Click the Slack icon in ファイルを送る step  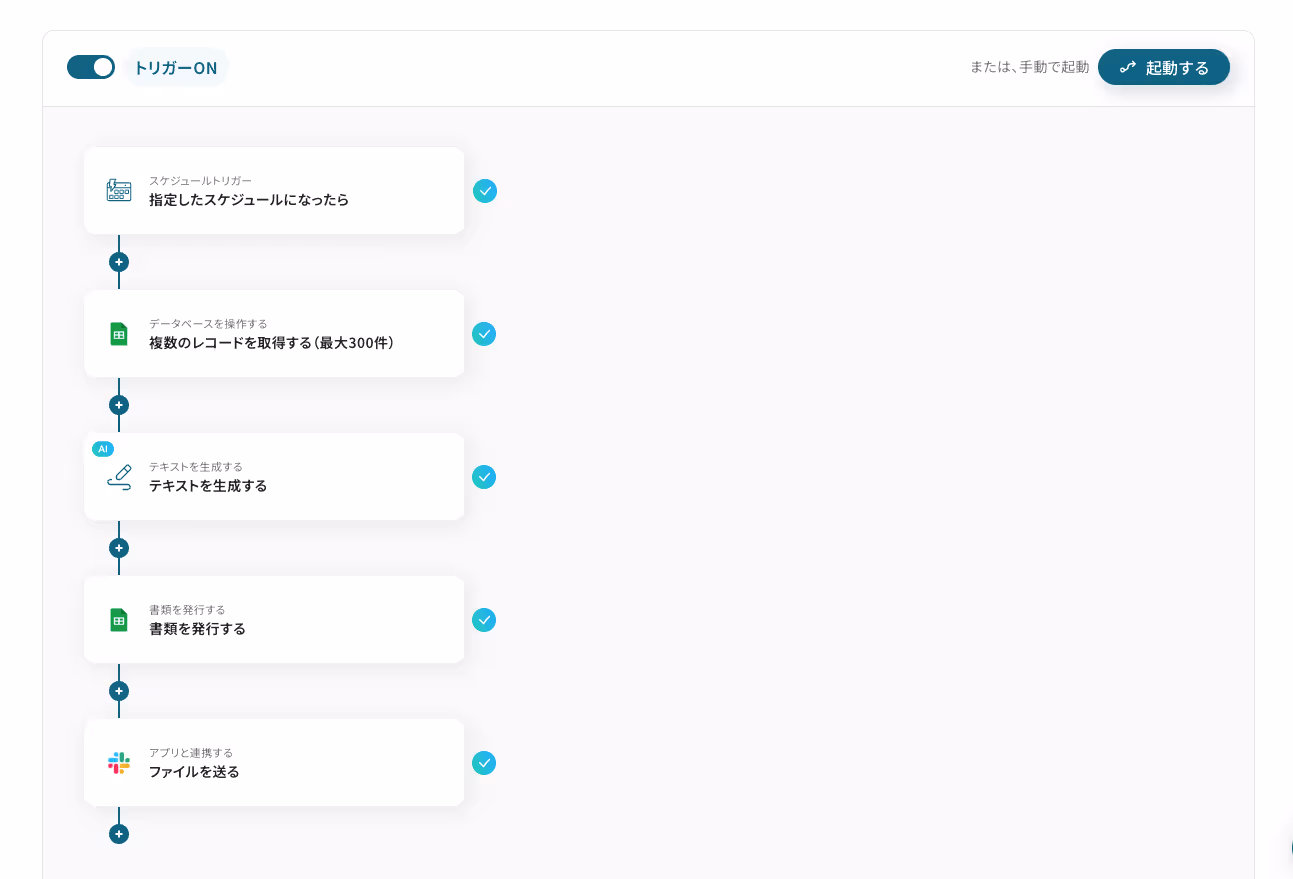pyautogui.click(x=119, y=763)
